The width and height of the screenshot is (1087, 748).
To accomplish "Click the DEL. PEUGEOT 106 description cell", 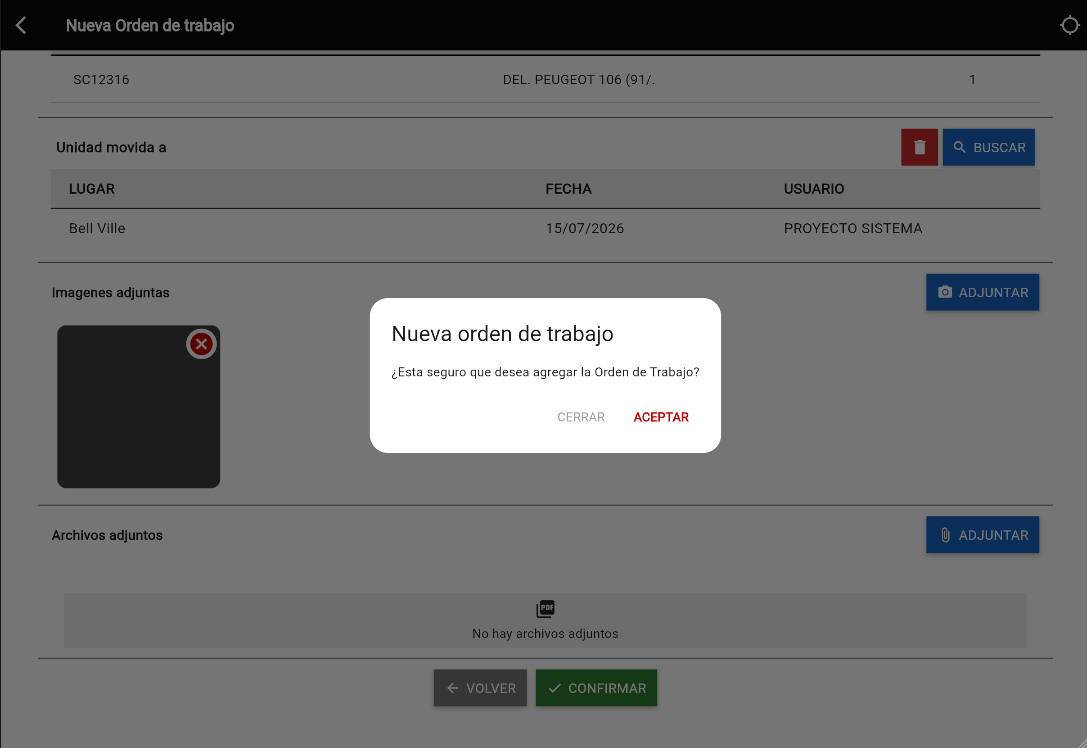I will (x=579, y=80).
